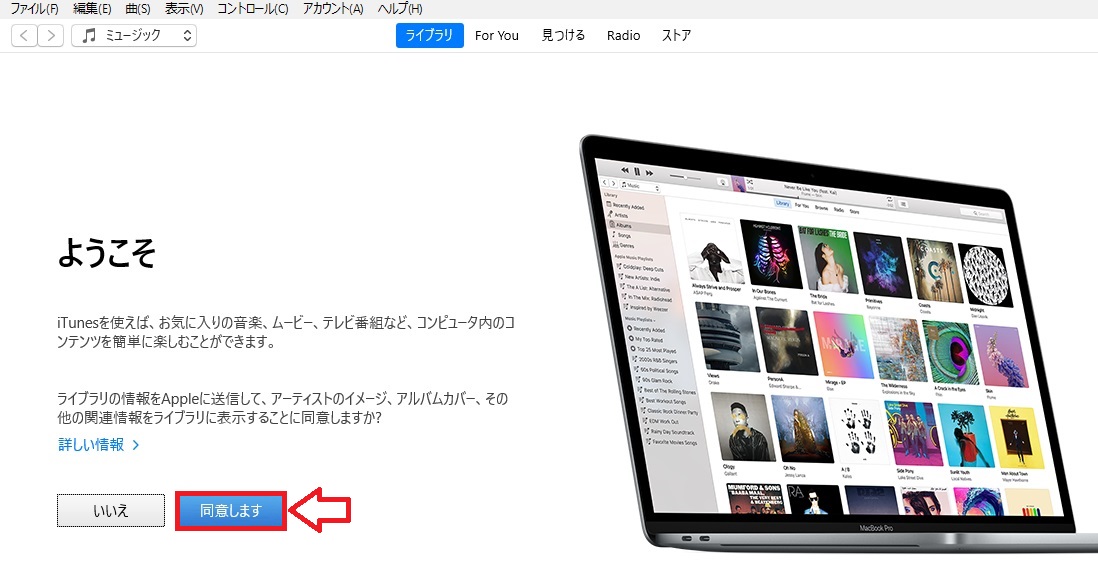Go back with the left arrow button
This screenshot has height=588, width=1098.
24,36
